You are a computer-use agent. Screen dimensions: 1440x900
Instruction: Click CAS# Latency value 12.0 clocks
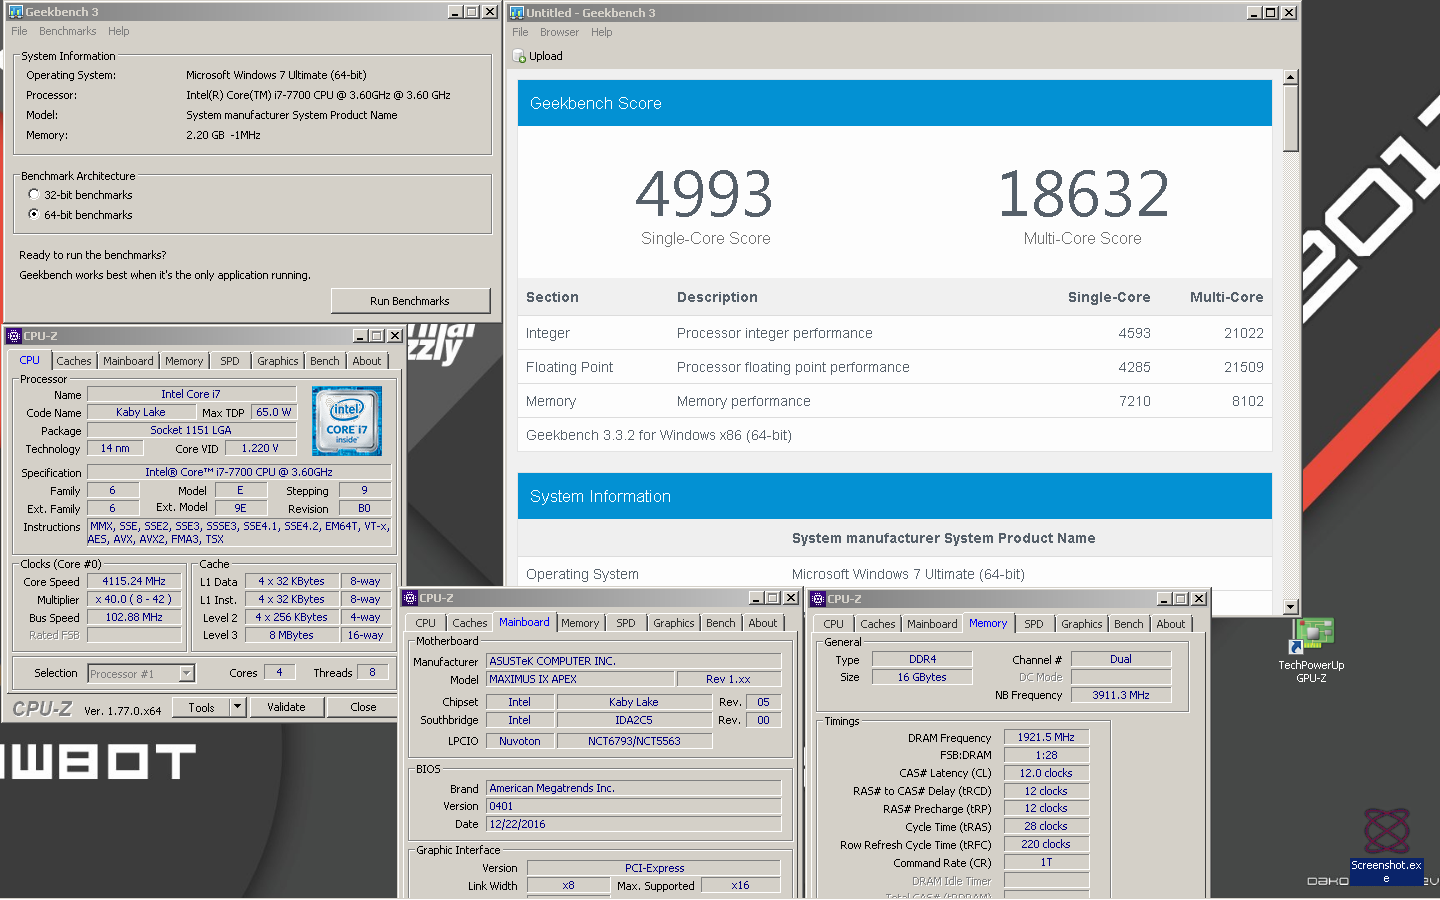pos(1046,773)
